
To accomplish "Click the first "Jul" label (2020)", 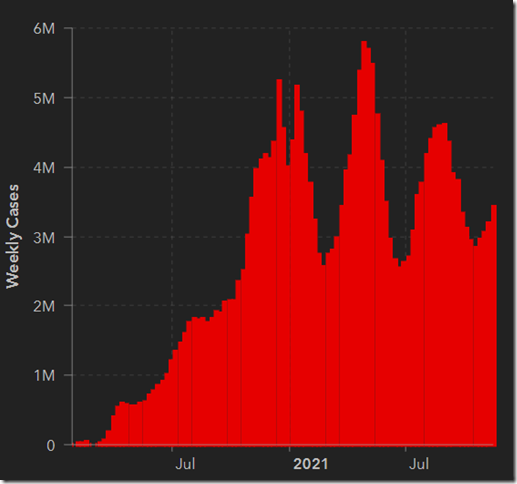I will pyautogui.click(x=185, y=464).
